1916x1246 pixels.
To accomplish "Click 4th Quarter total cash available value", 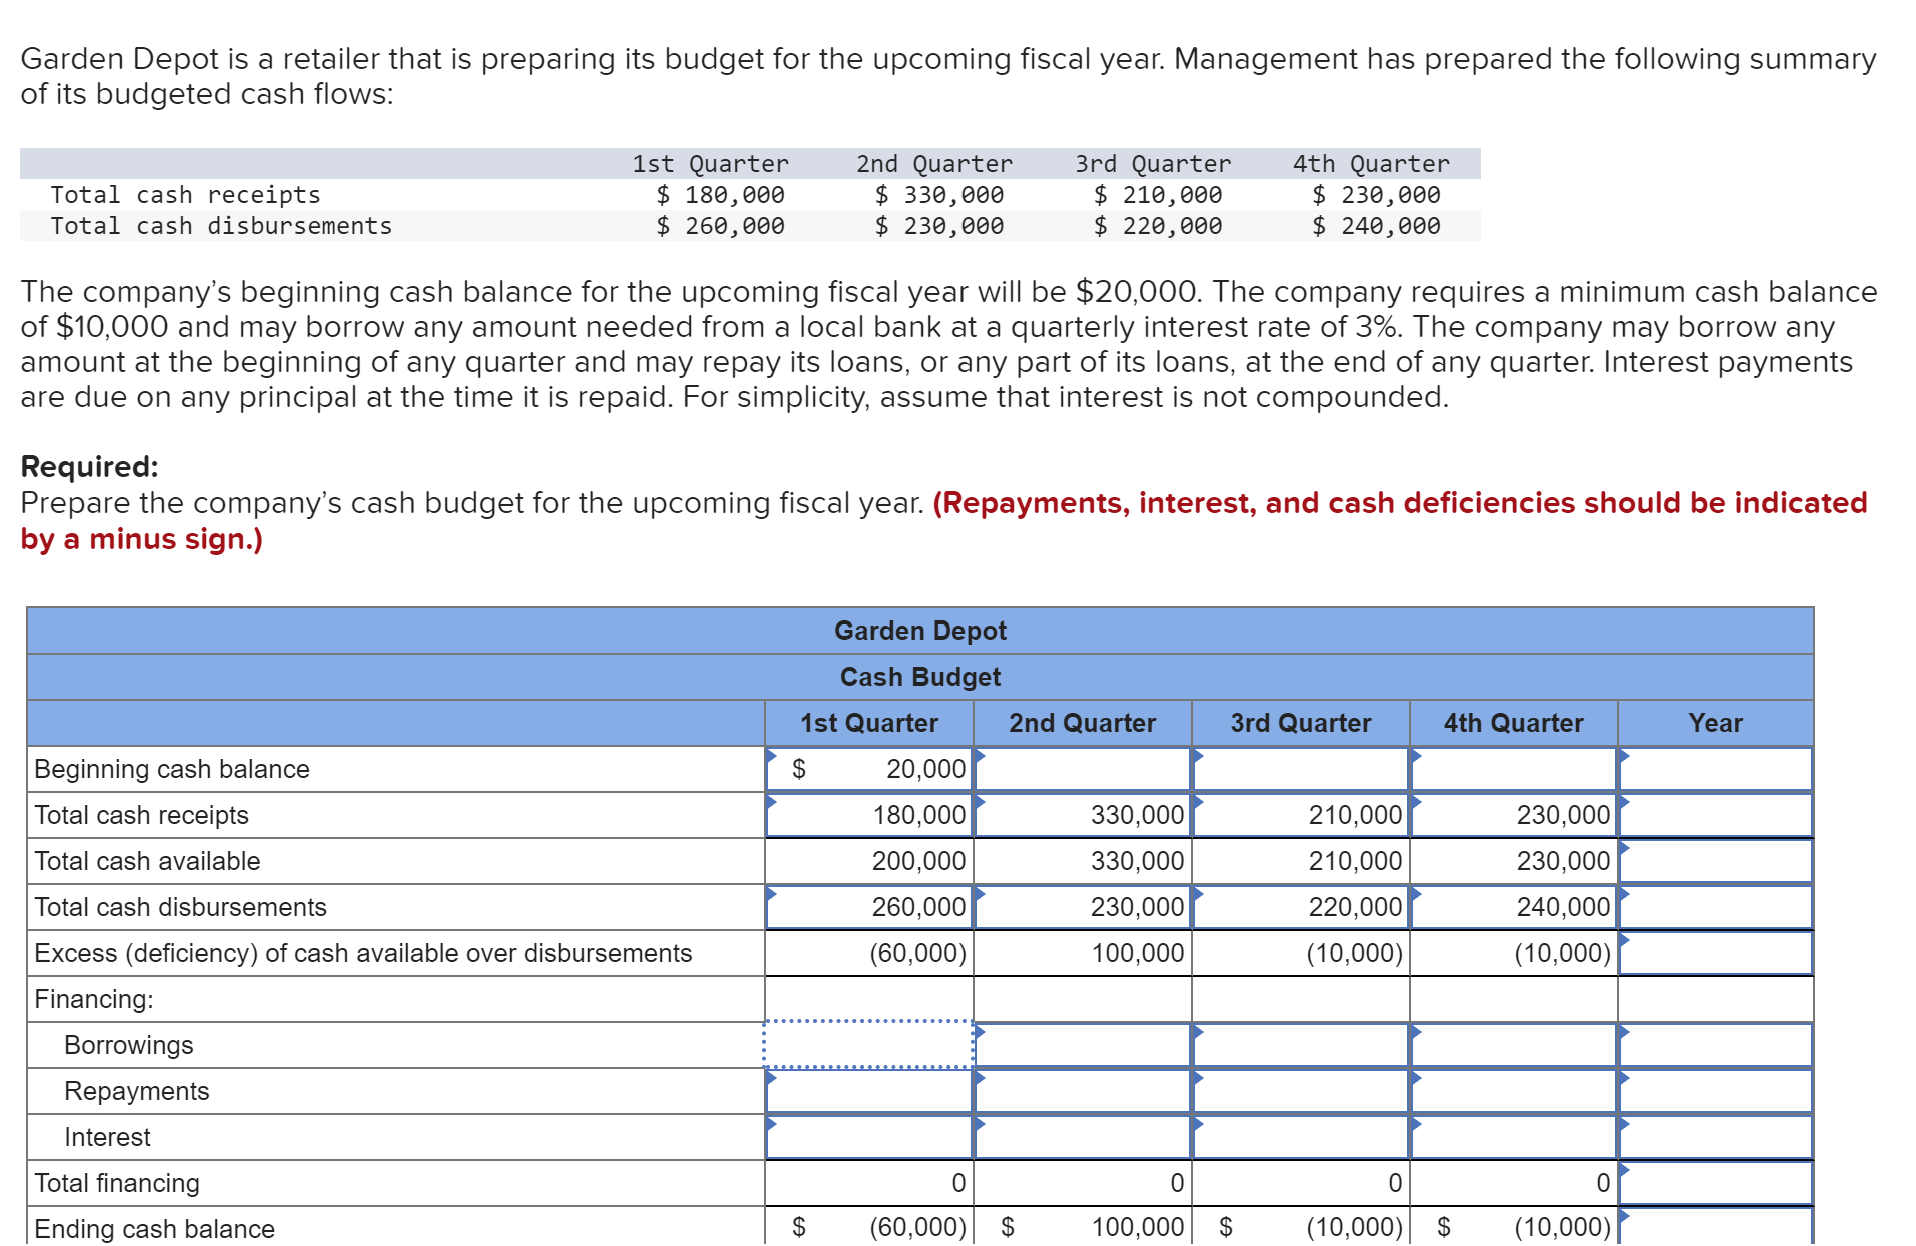I will [x=1563, y=861].
